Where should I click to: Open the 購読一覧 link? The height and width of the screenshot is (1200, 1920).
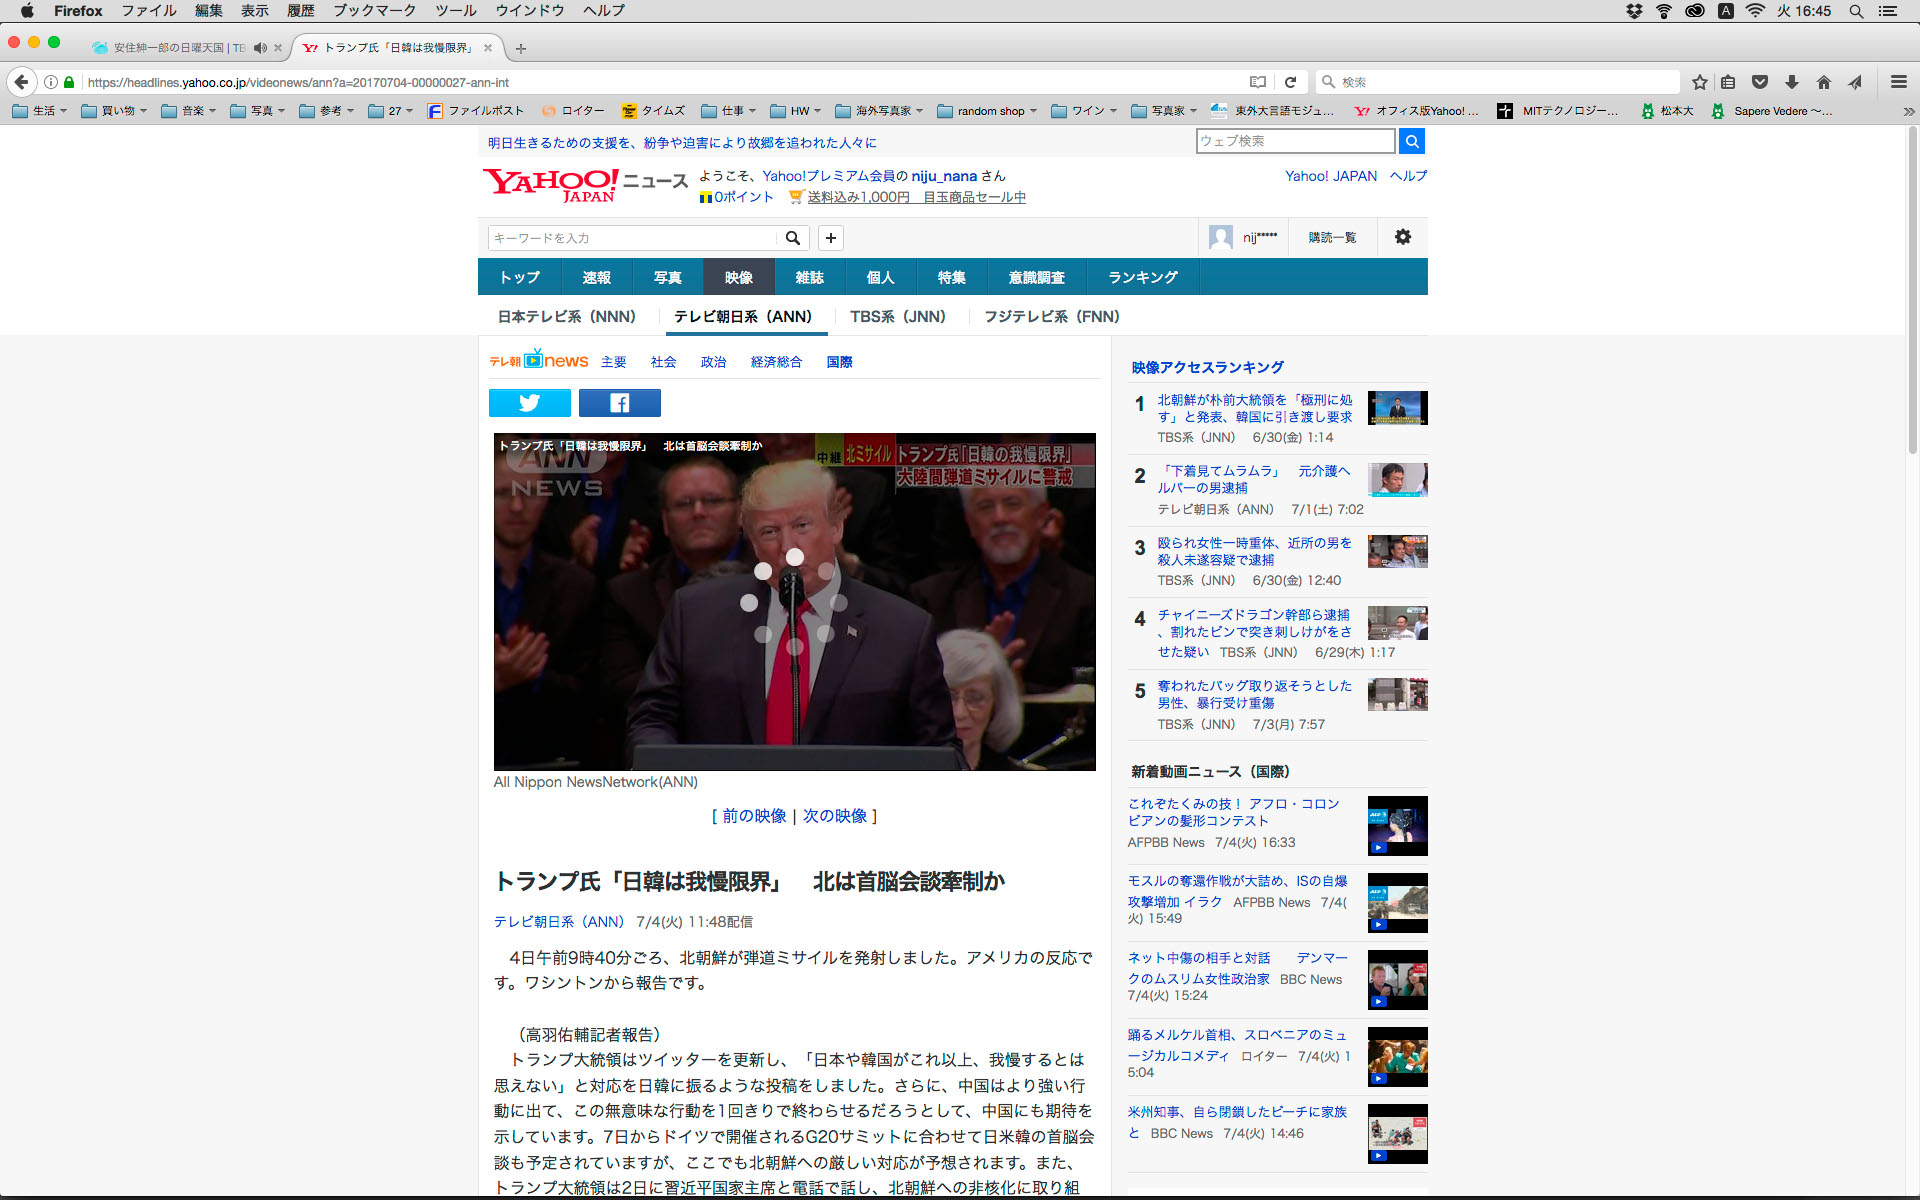point(1332,237)
